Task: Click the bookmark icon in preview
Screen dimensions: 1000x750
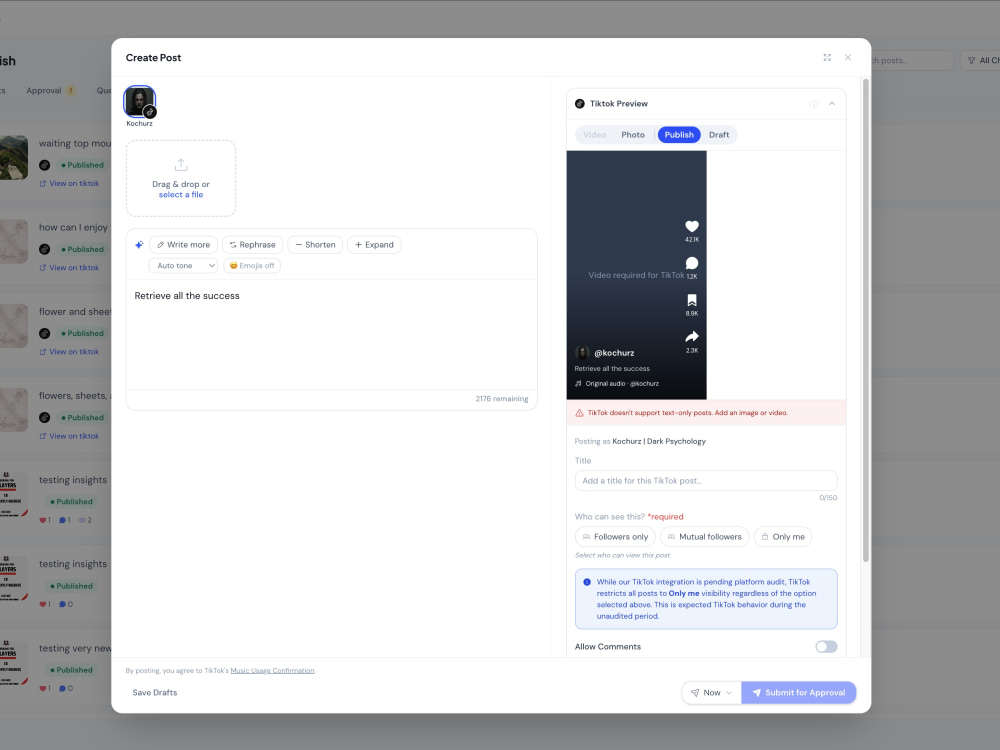Action: point(692,300)
